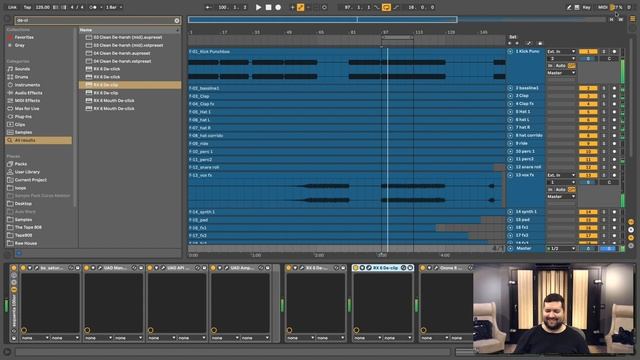Open the Sounds category
The height and width of the screenshot is (360, 640).
click(x=22, y=69)
